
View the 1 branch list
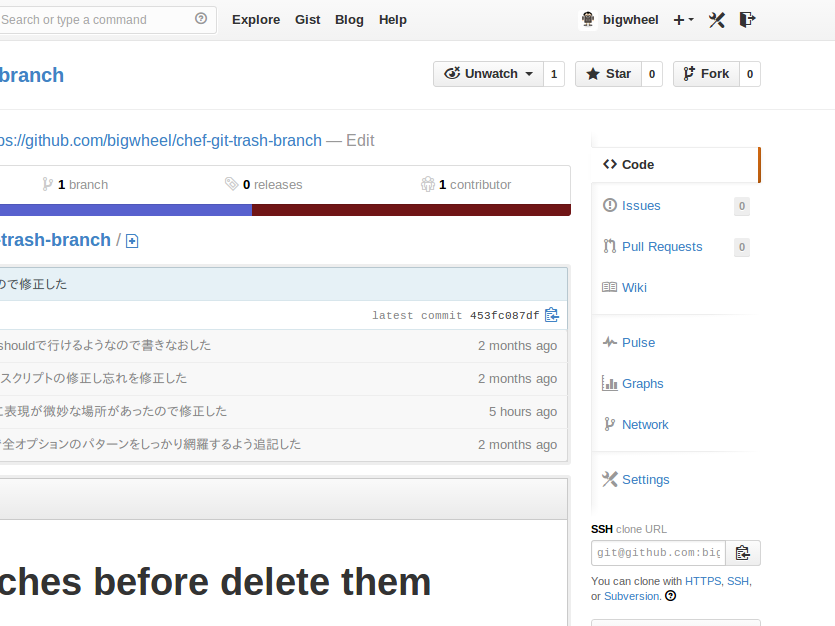tap(75, 185)
